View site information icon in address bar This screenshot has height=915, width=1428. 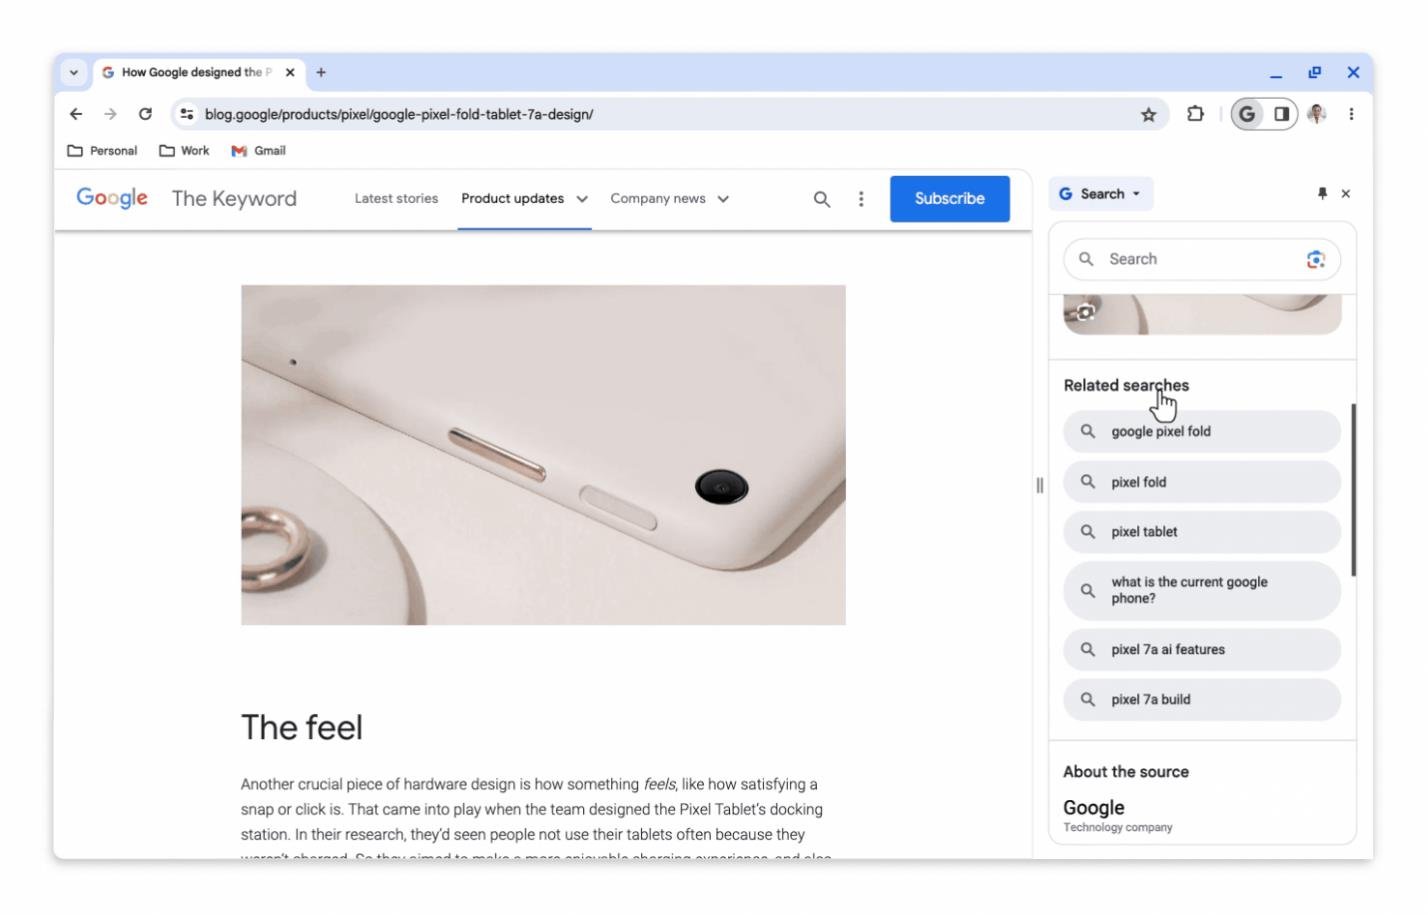pyautogui.click(x=187, y=114)
